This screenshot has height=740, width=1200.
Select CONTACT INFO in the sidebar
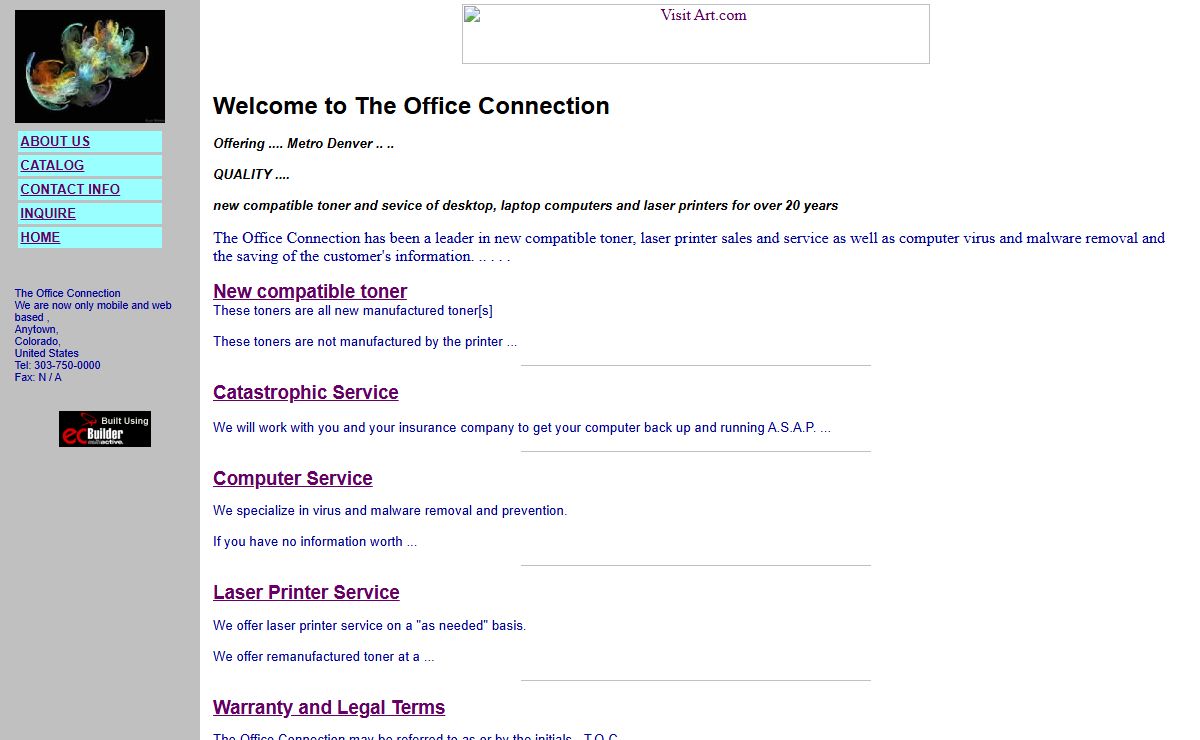click(x=70, y=190)
